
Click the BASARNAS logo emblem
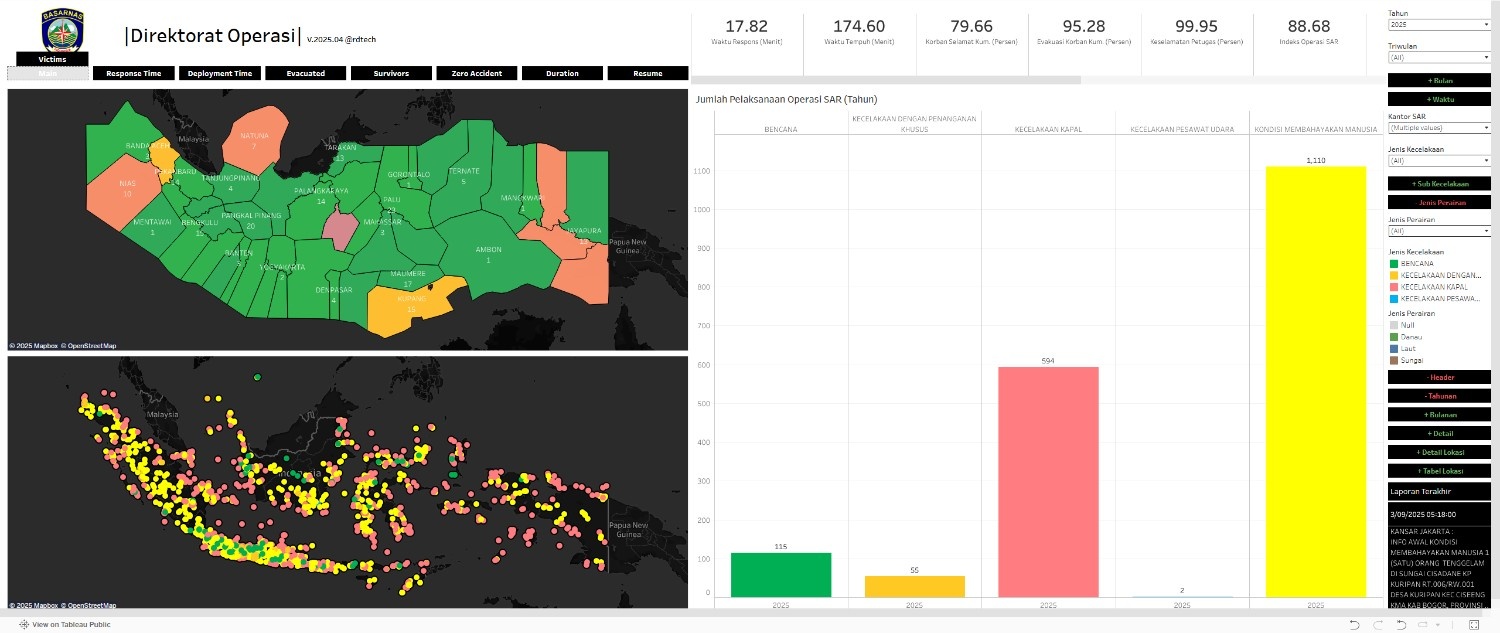(63, 29)
